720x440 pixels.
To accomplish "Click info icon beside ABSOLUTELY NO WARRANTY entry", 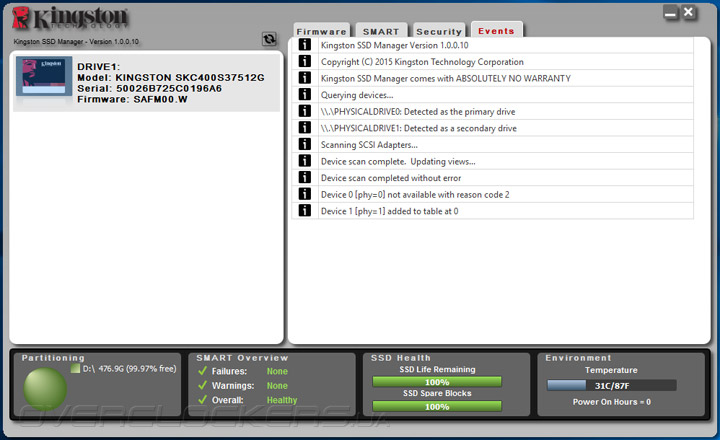I will pyautogui.click(x=304, y=78).
